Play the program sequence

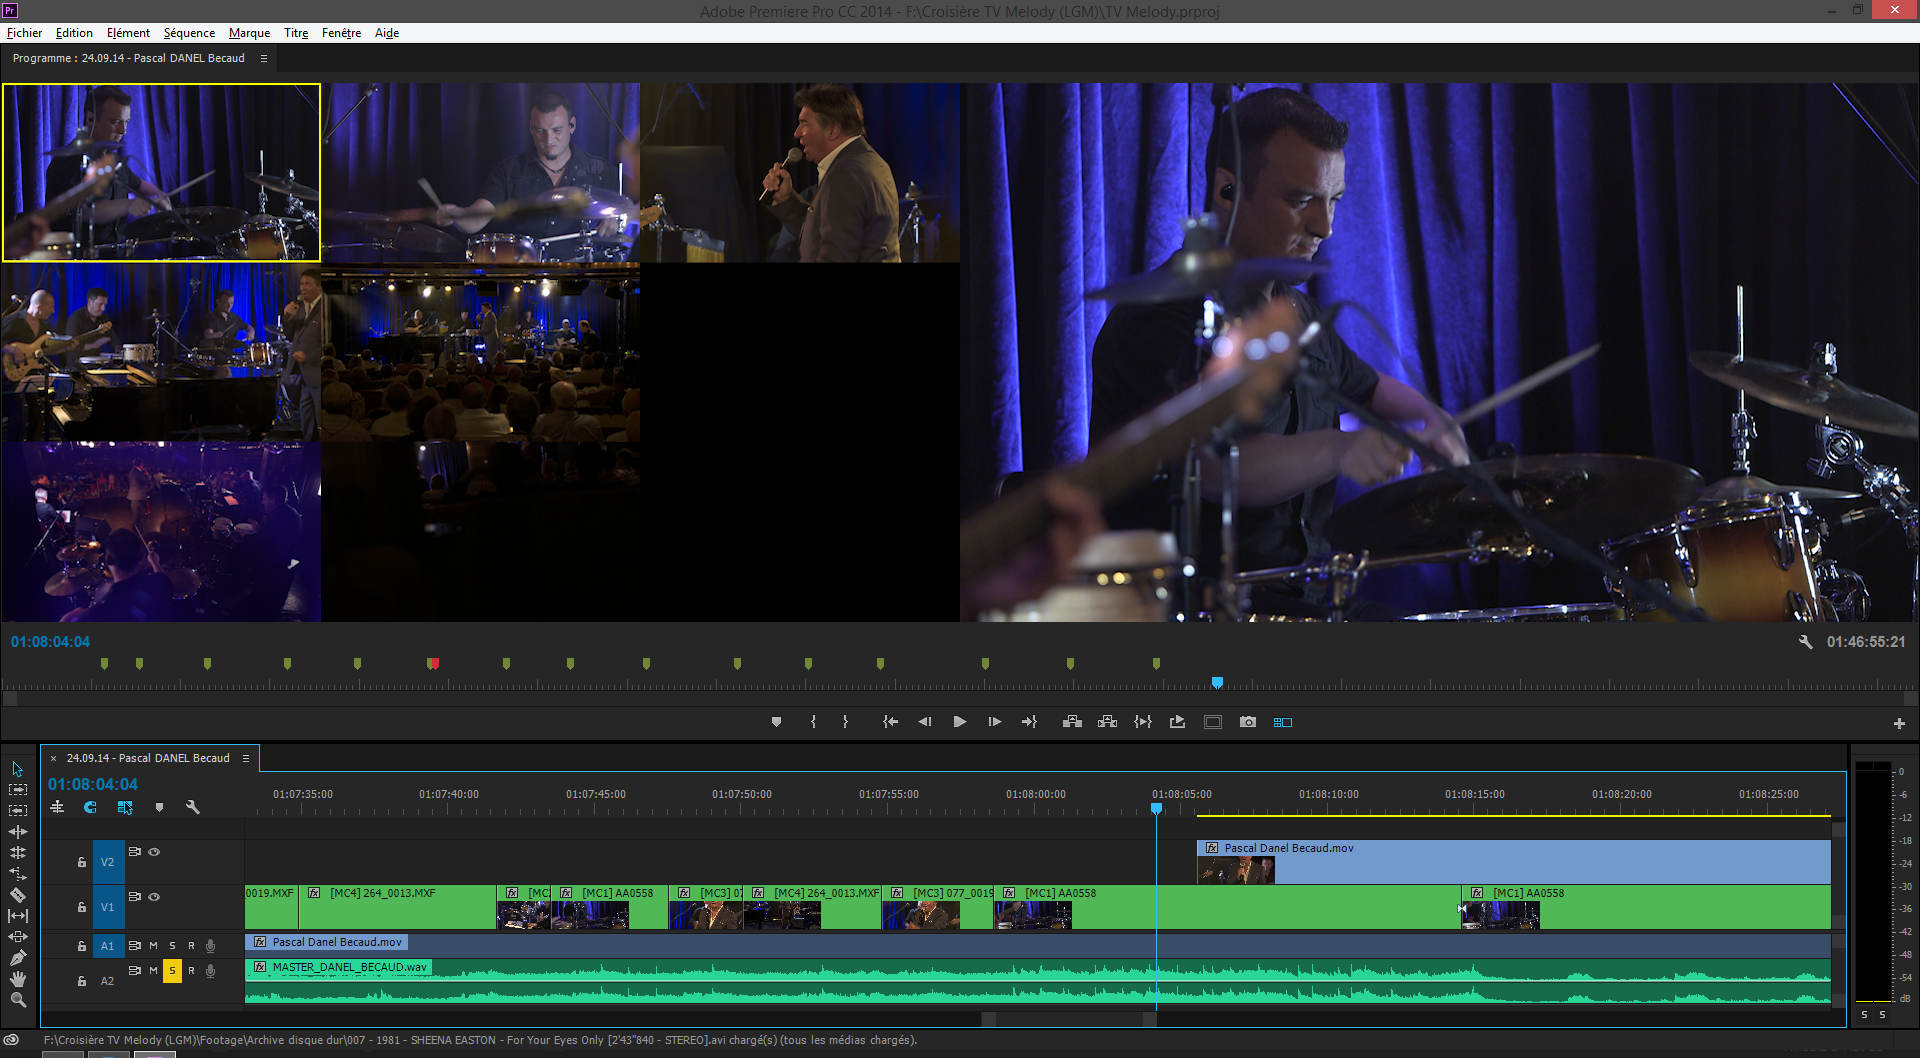coord(960,722)
